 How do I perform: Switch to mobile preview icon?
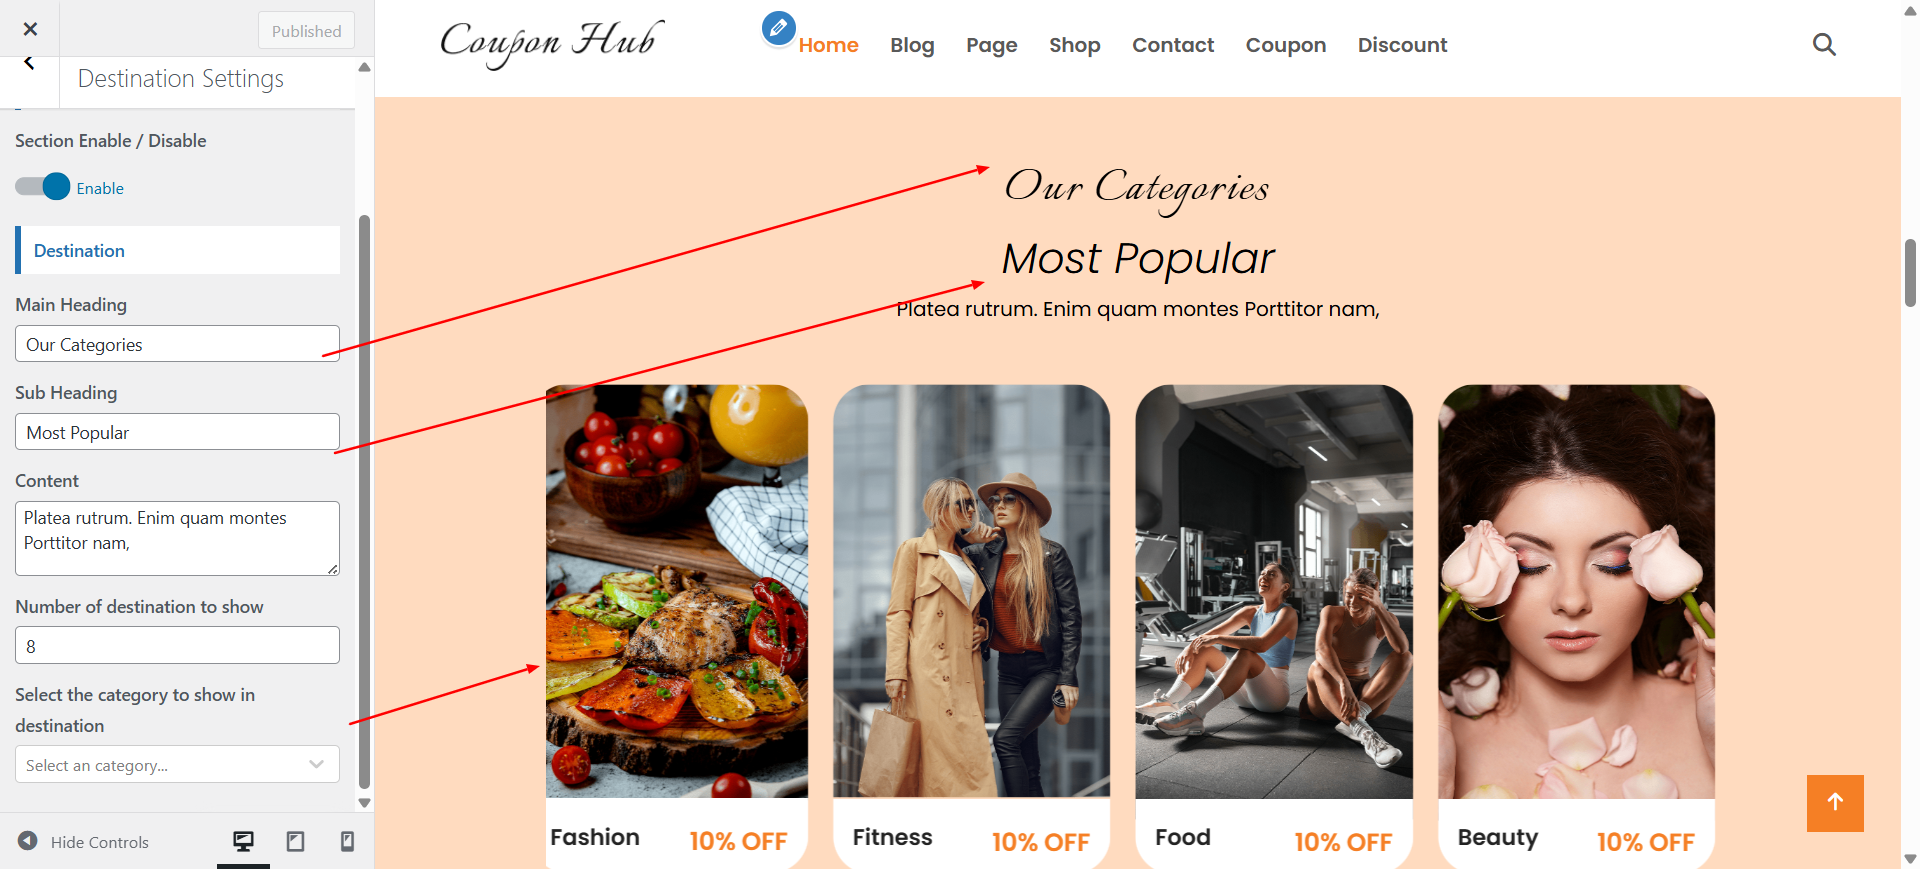click(x=347, y=841)
